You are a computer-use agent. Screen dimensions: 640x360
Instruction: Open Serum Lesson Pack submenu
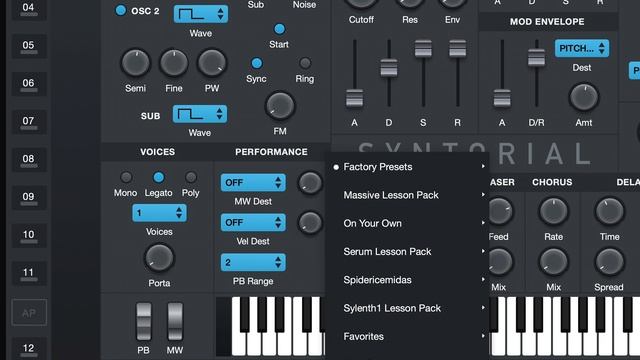click(x=407, y=251)
